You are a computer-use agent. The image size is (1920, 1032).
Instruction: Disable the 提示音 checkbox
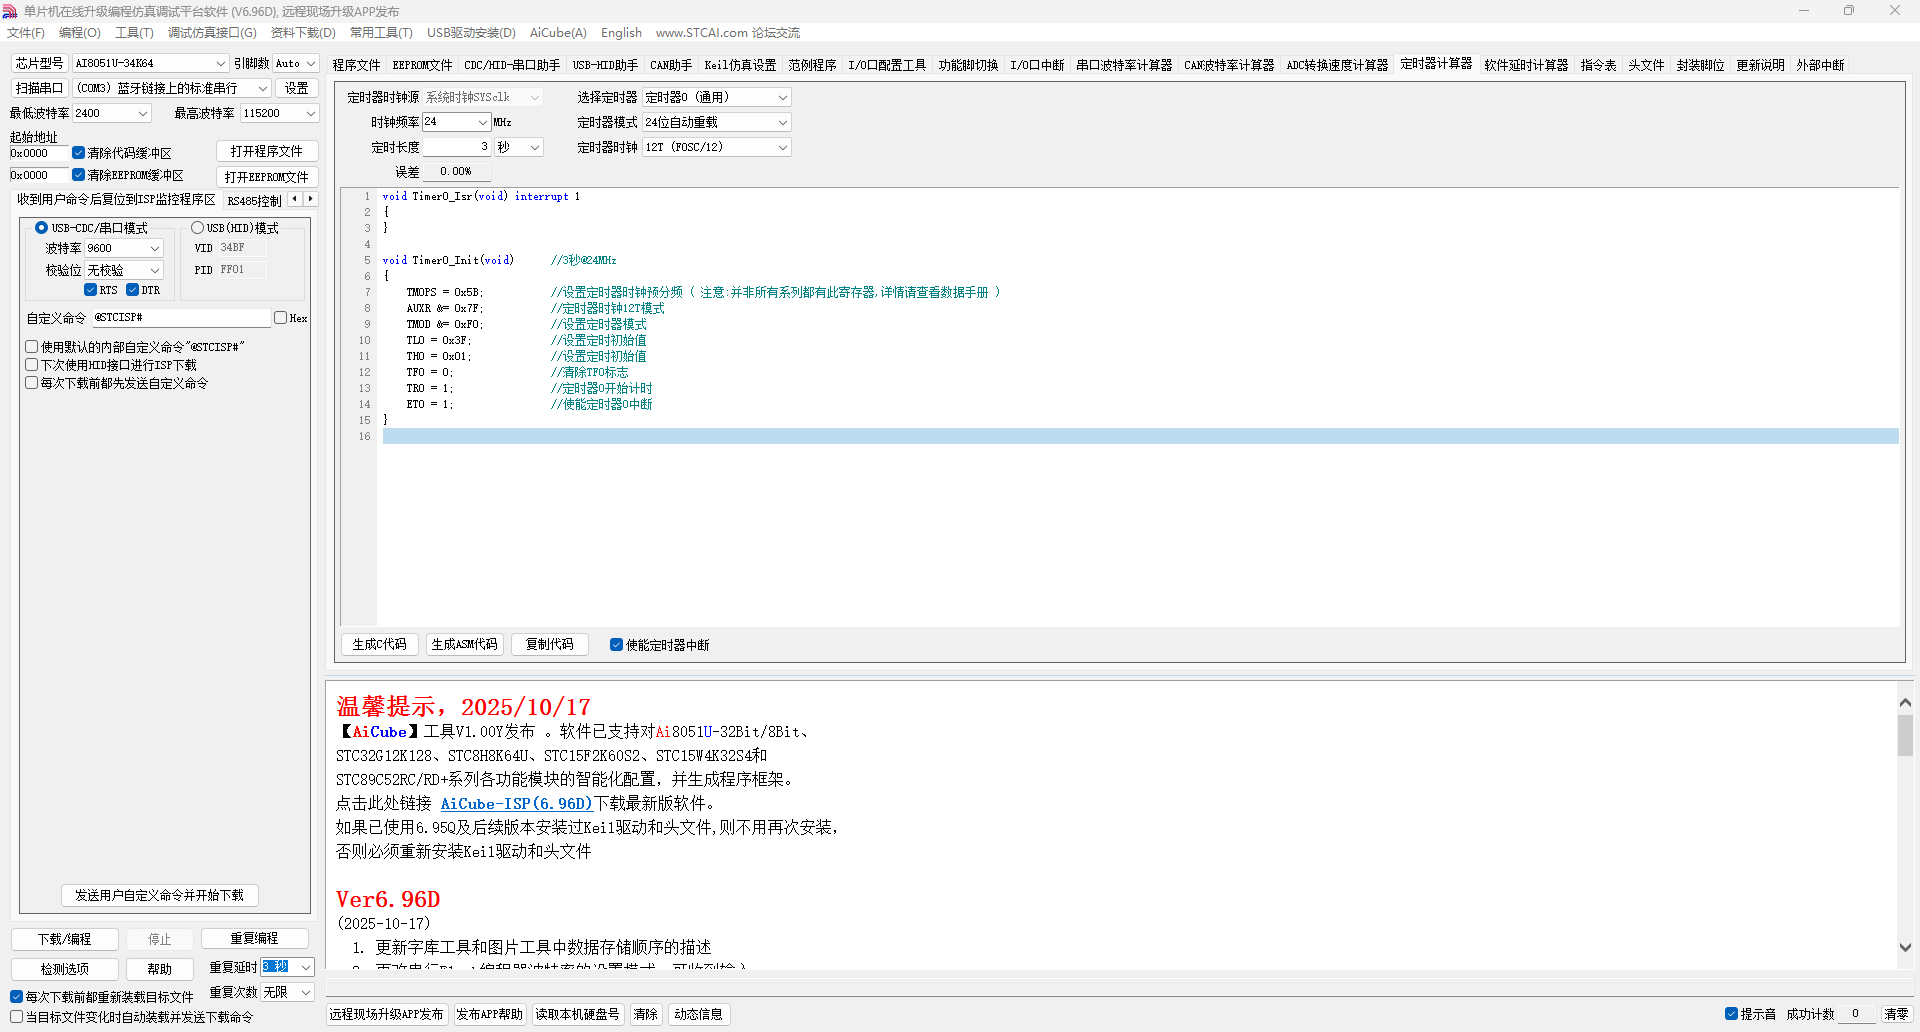tap(1731, 1014)
